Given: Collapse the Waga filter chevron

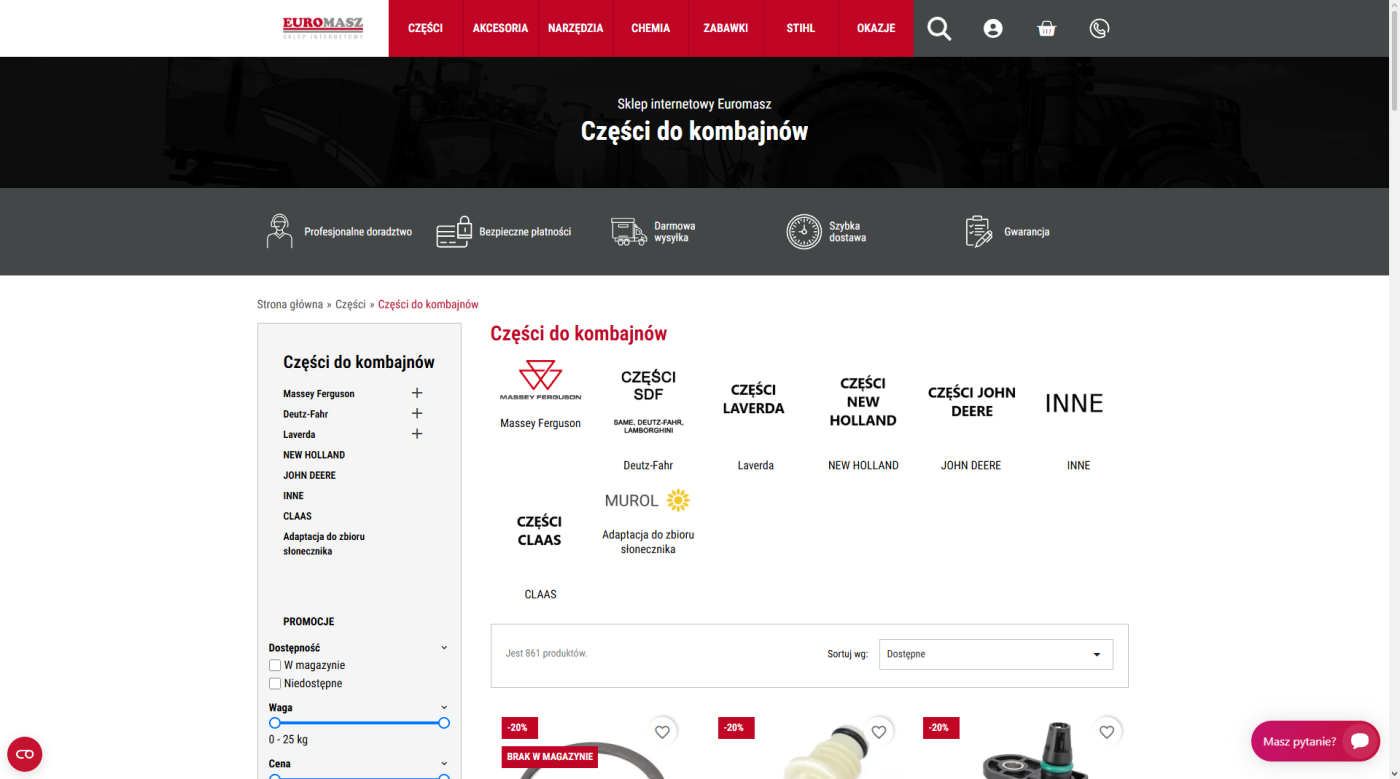Looking at the screenshot, I should [x=444, y=708].
